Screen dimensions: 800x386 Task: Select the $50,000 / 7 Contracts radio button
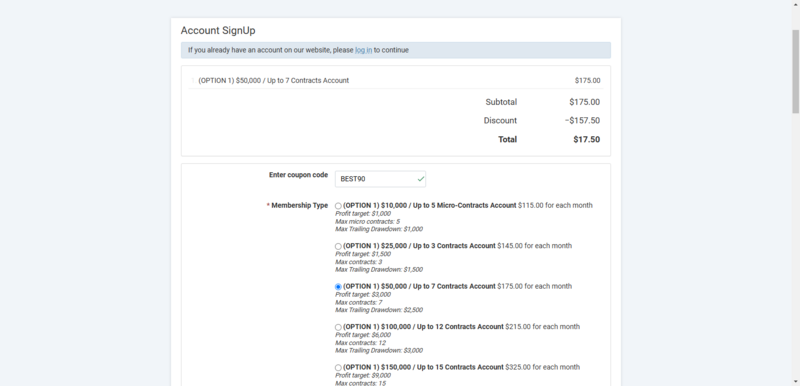tap(338, 287)
